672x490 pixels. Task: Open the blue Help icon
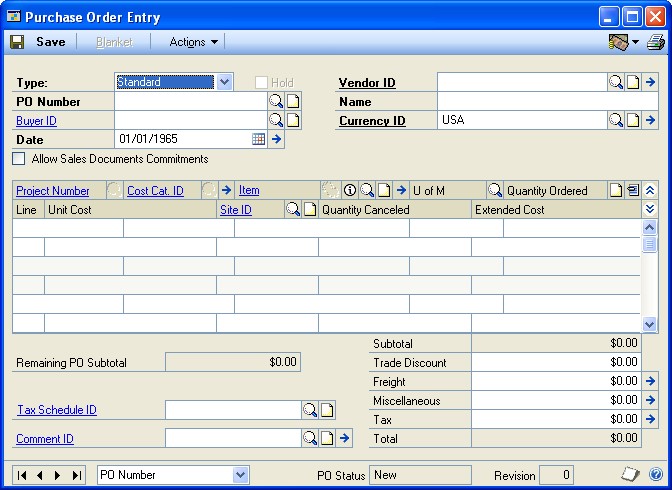tap(656, 474)
